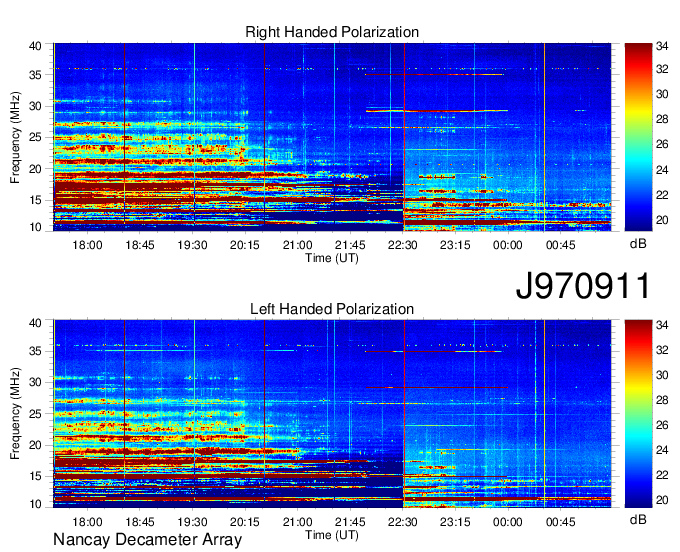
Task: Click the Right Handed Polarization title
Action: tap(332, 32)
